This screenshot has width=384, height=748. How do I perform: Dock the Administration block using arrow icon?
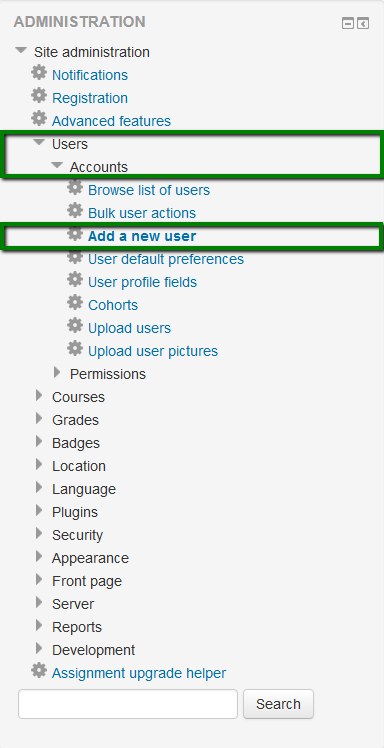(363, 23)
